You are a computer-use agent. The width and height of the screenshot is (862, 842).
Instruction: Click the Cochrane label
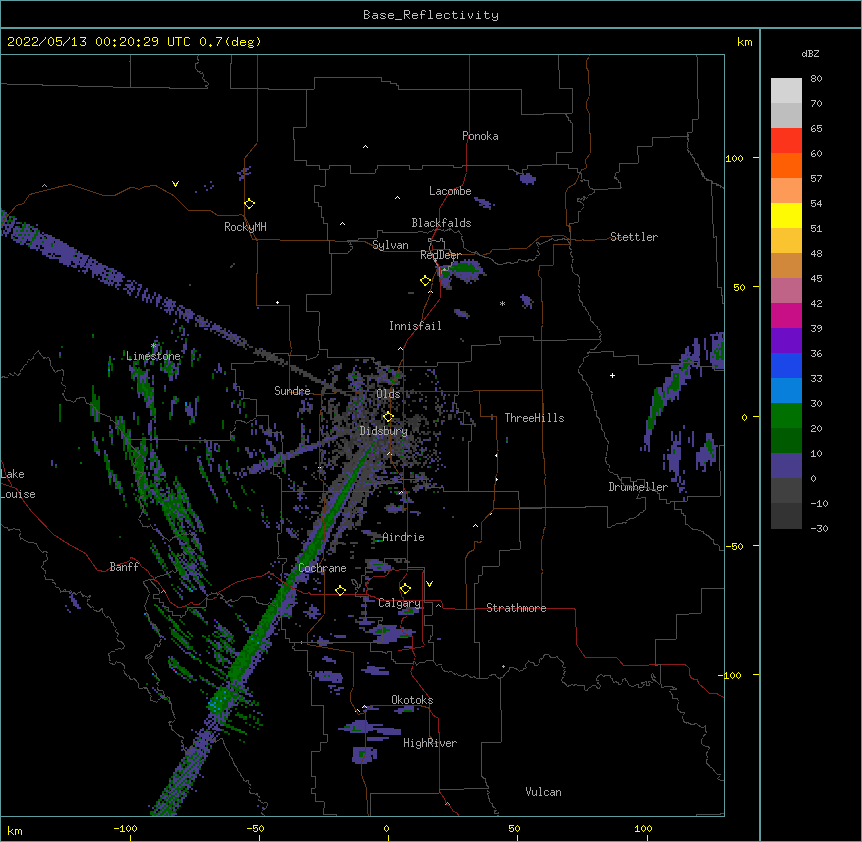click(x=322, y=568)
